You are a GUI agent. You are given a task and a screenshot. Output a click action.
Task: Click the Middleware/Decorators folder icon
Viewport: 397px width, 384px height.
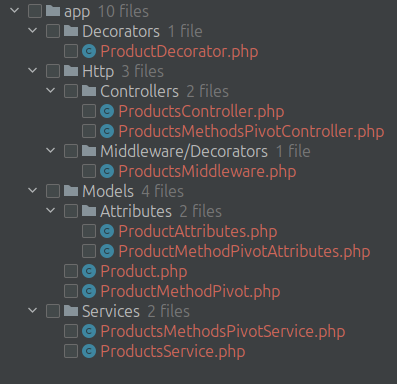(89, 151)
